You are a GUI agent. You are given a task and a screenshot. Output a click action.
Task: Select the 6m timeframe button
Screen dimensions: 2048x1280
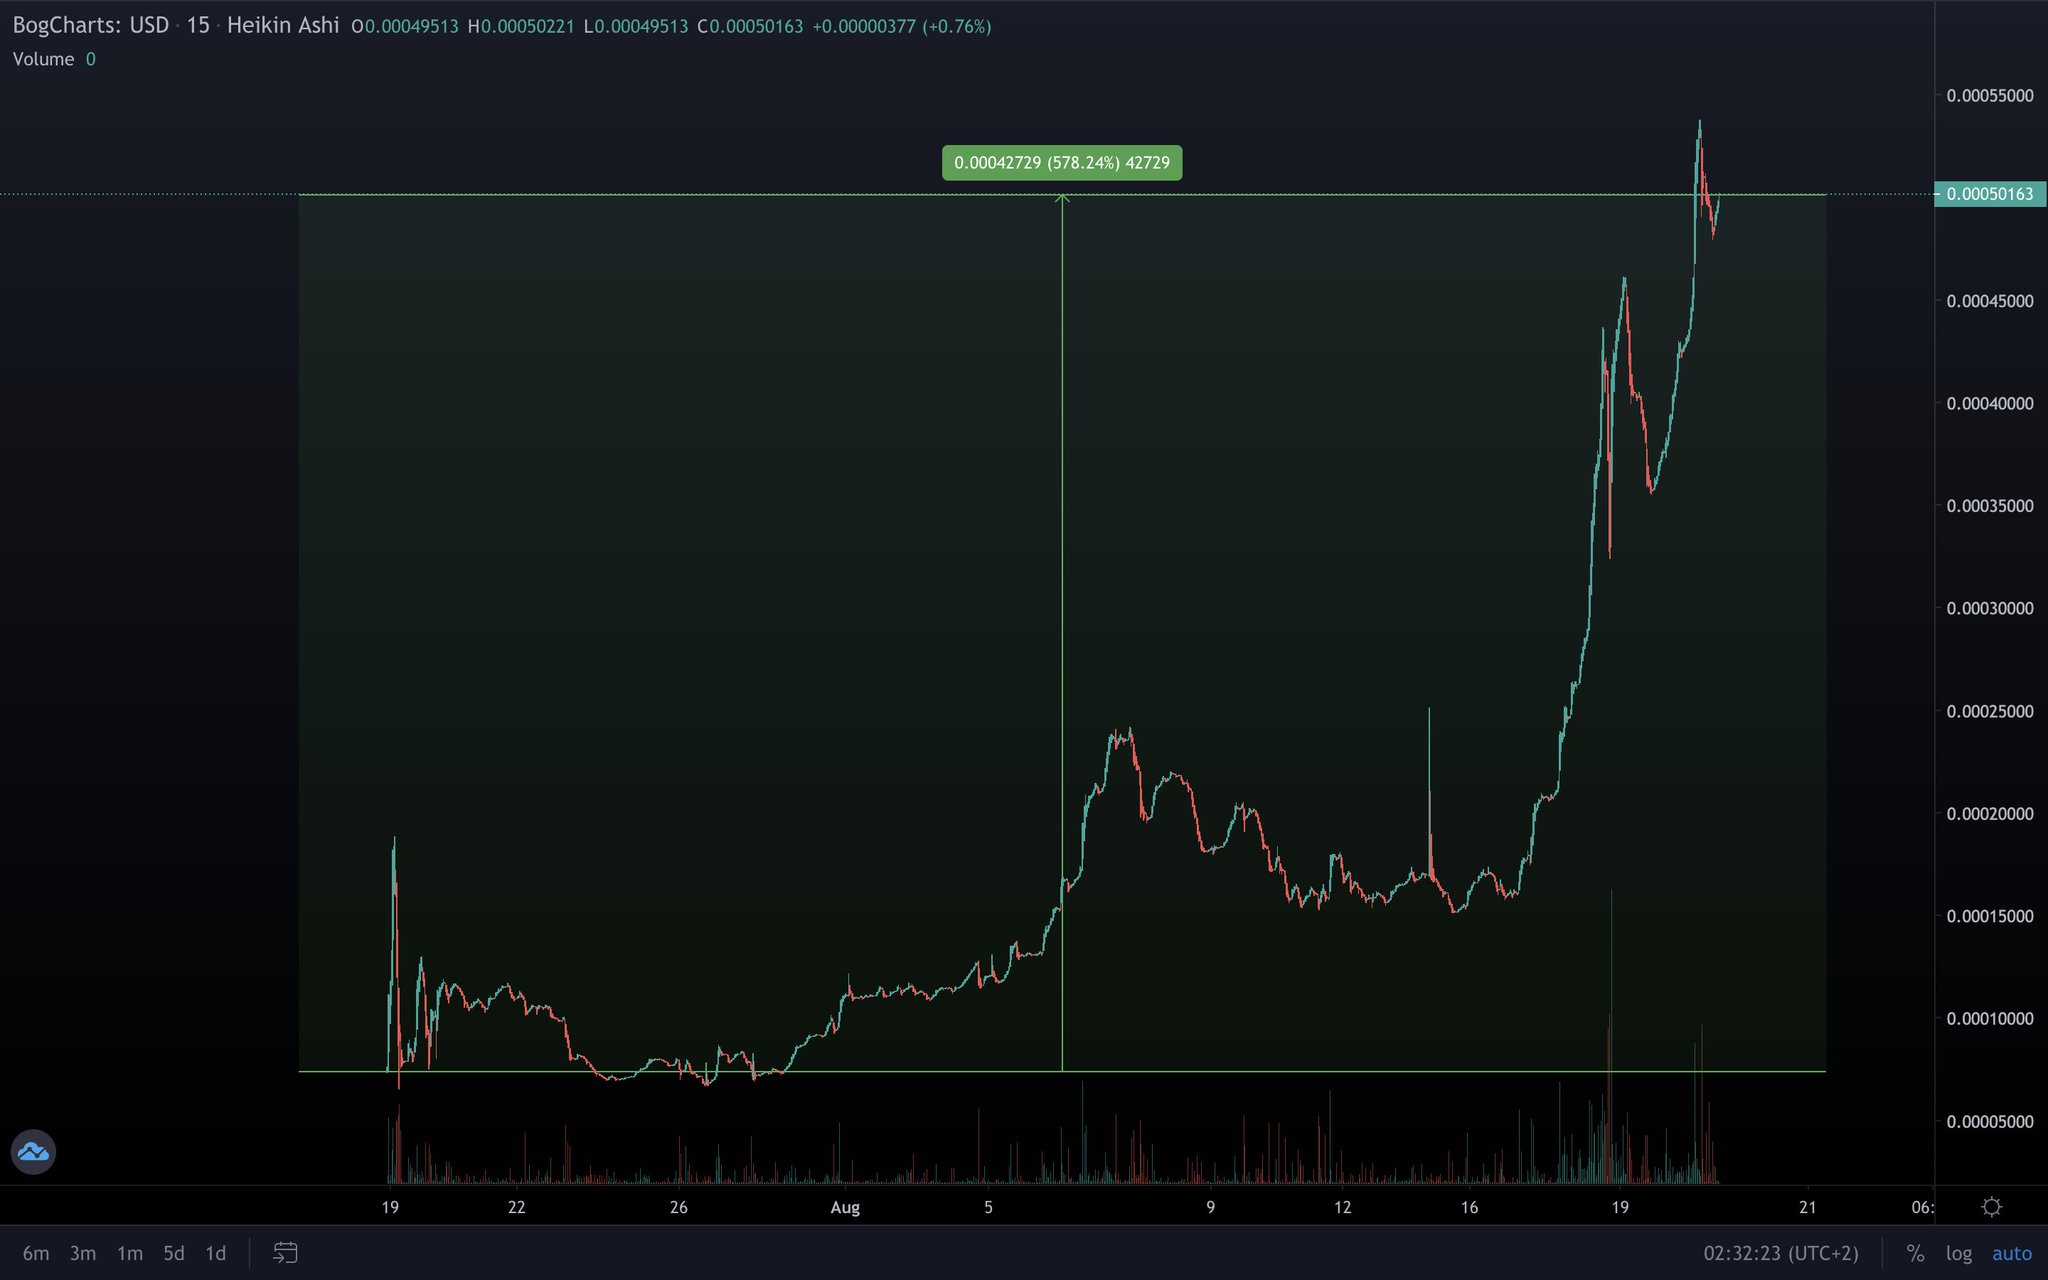38,1252
